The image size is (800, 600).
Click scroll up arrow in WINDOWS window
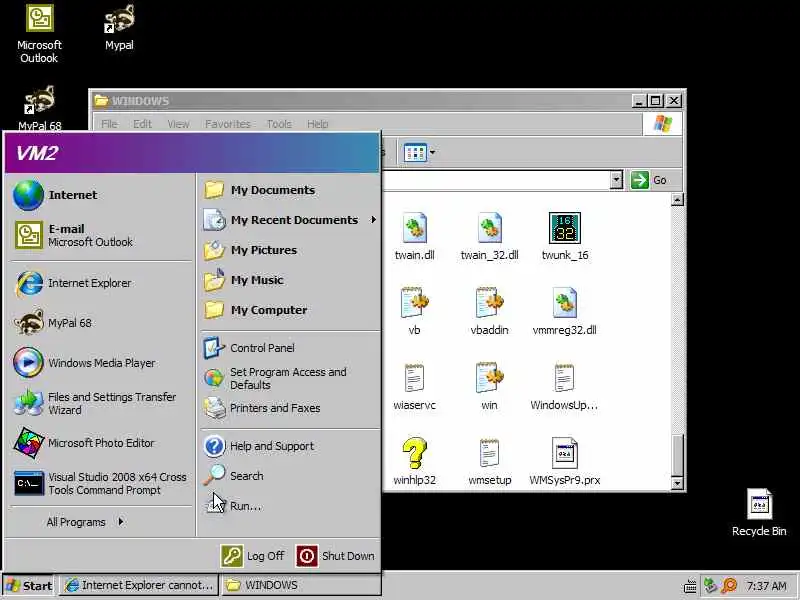[677, 199]
